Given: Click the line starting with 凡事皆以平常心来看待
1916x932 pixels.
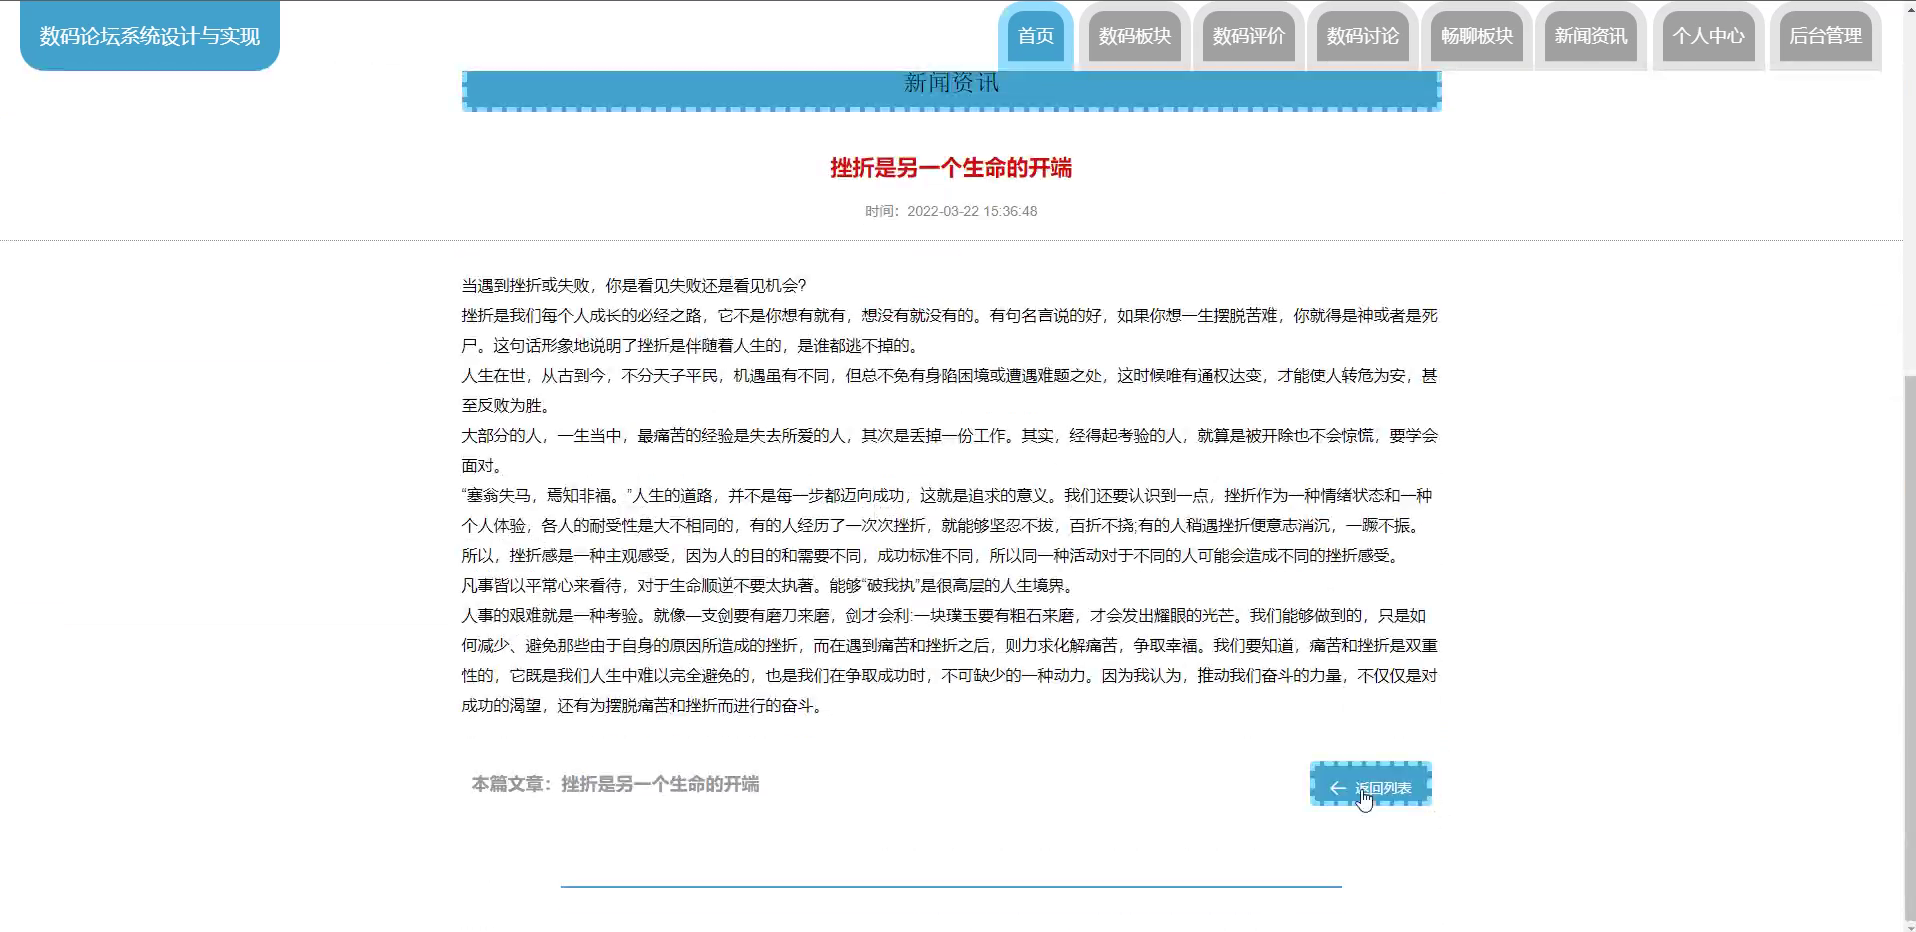Looking at the screenshot, I should (767, 586).
